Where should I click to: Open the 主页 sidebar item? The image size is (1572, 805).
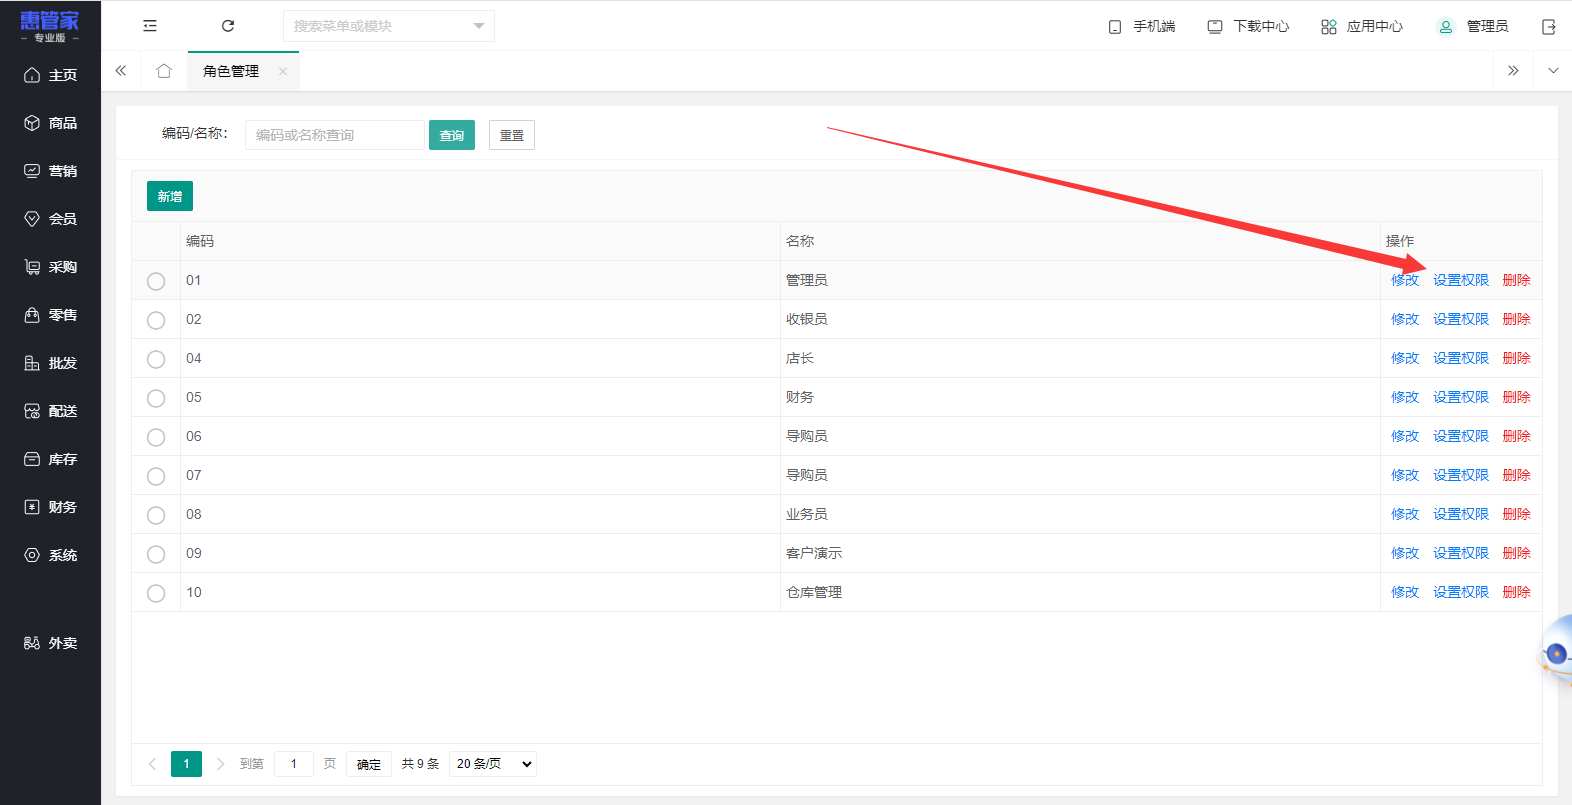(x=50, y=75)
